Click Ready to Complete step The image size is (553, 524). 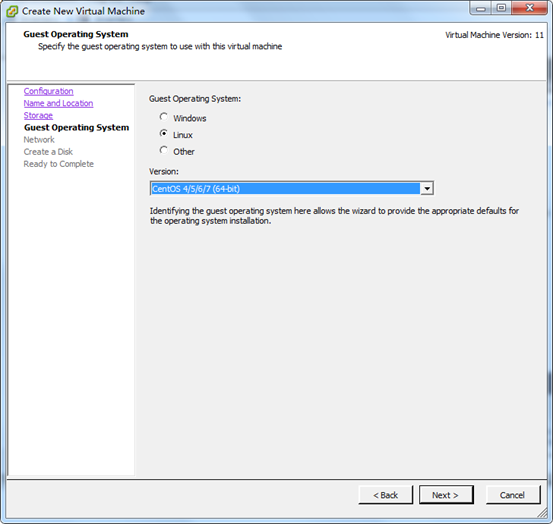59,164
